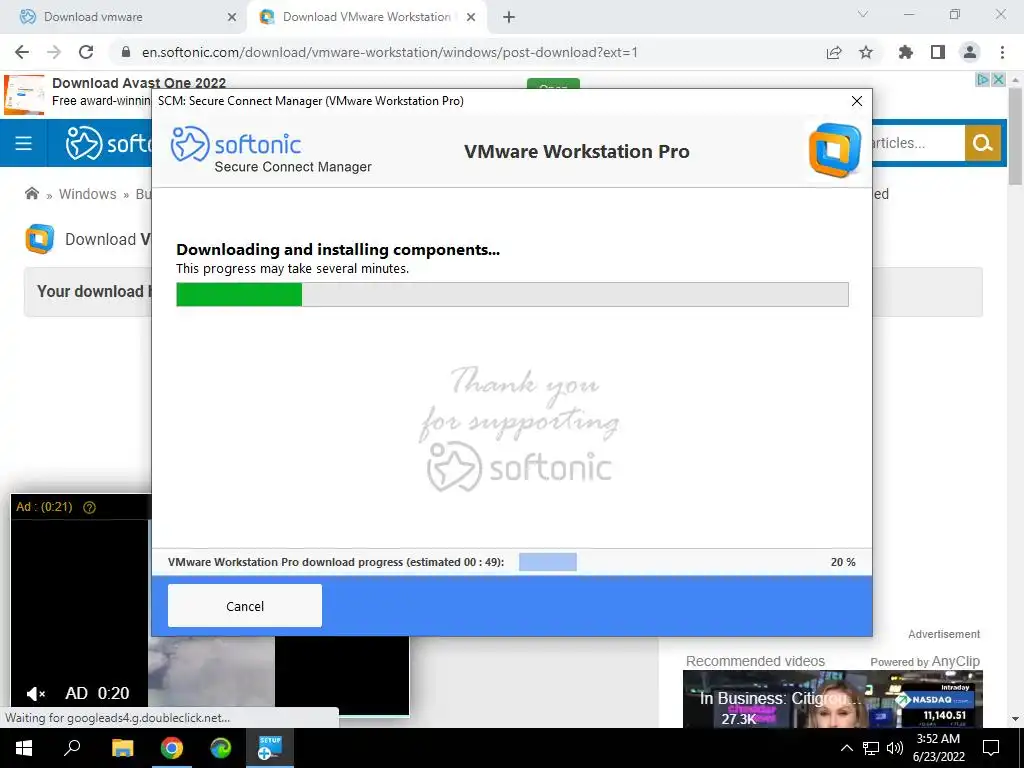Click the VMware Workstation Pro icon in the dialog
The image size is (1024, 768).
tap(835, 150)
